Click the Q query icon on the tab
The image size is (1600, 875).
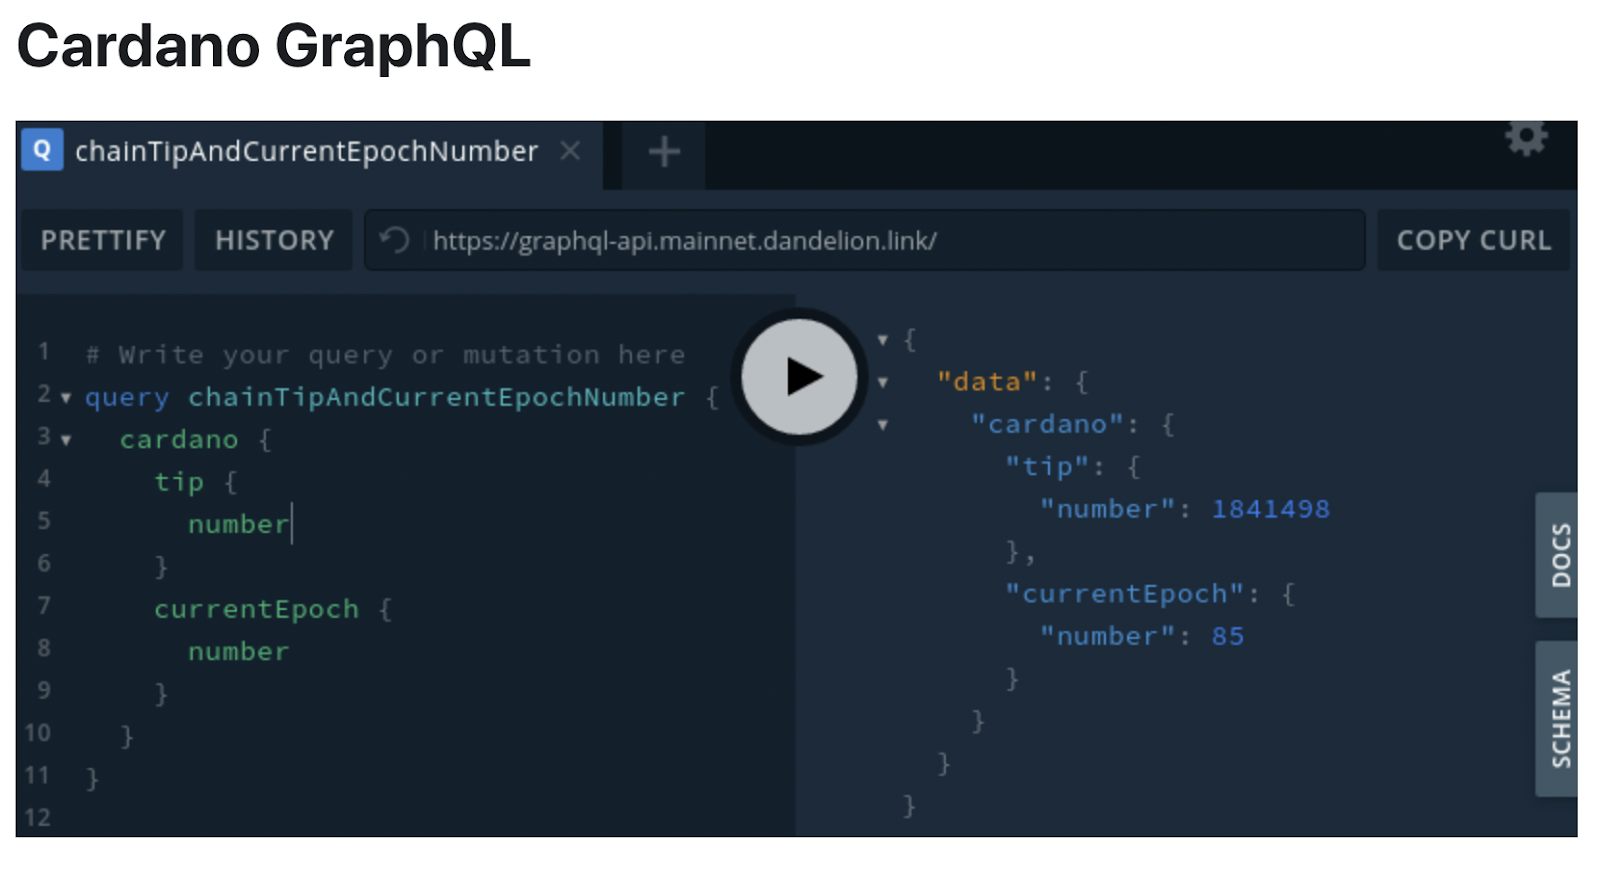click(x=42, y=150)
